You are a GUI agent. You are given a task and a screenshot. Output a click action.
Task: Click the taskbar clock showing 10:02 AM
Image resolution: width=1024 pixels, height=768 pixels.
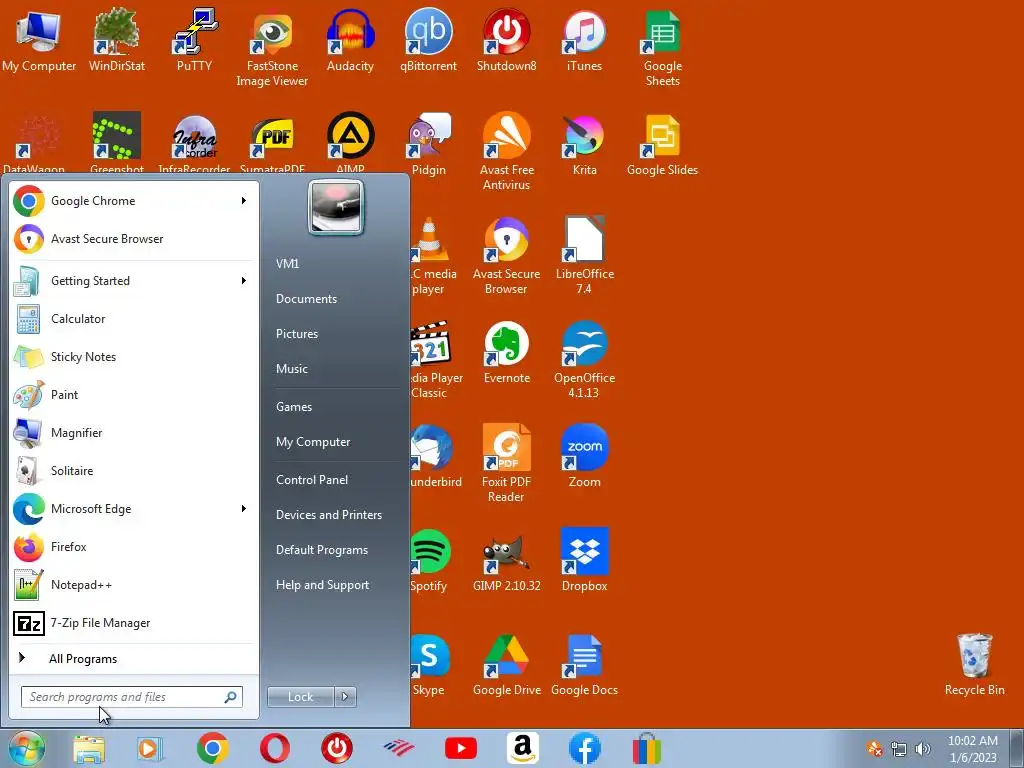pos(973,749)
